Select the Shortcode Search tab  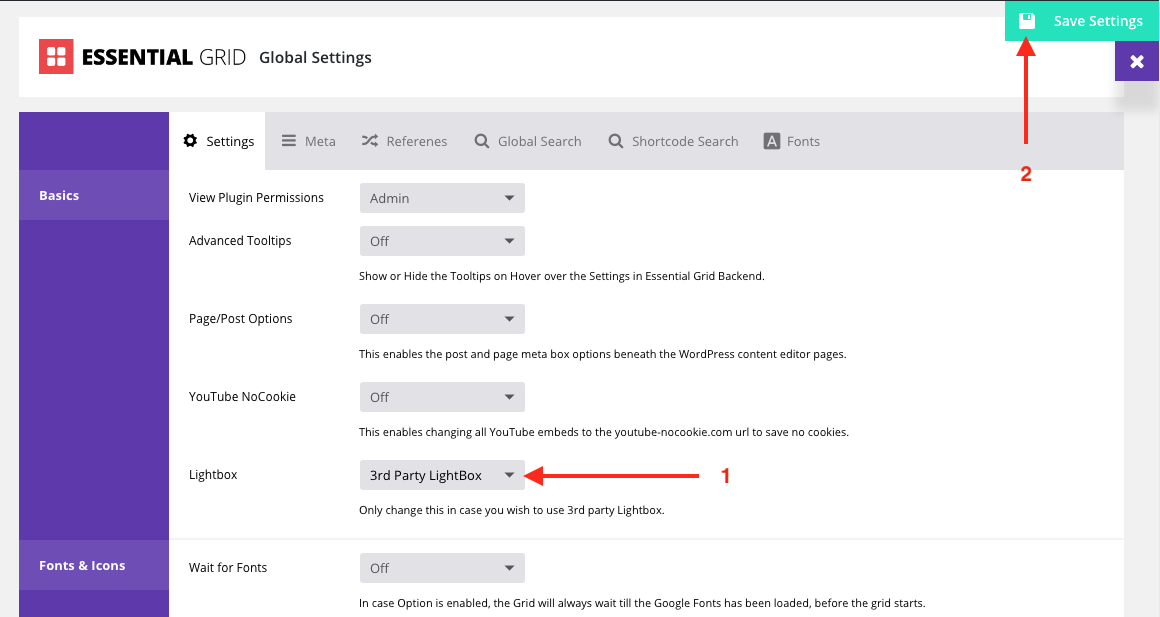673,141
